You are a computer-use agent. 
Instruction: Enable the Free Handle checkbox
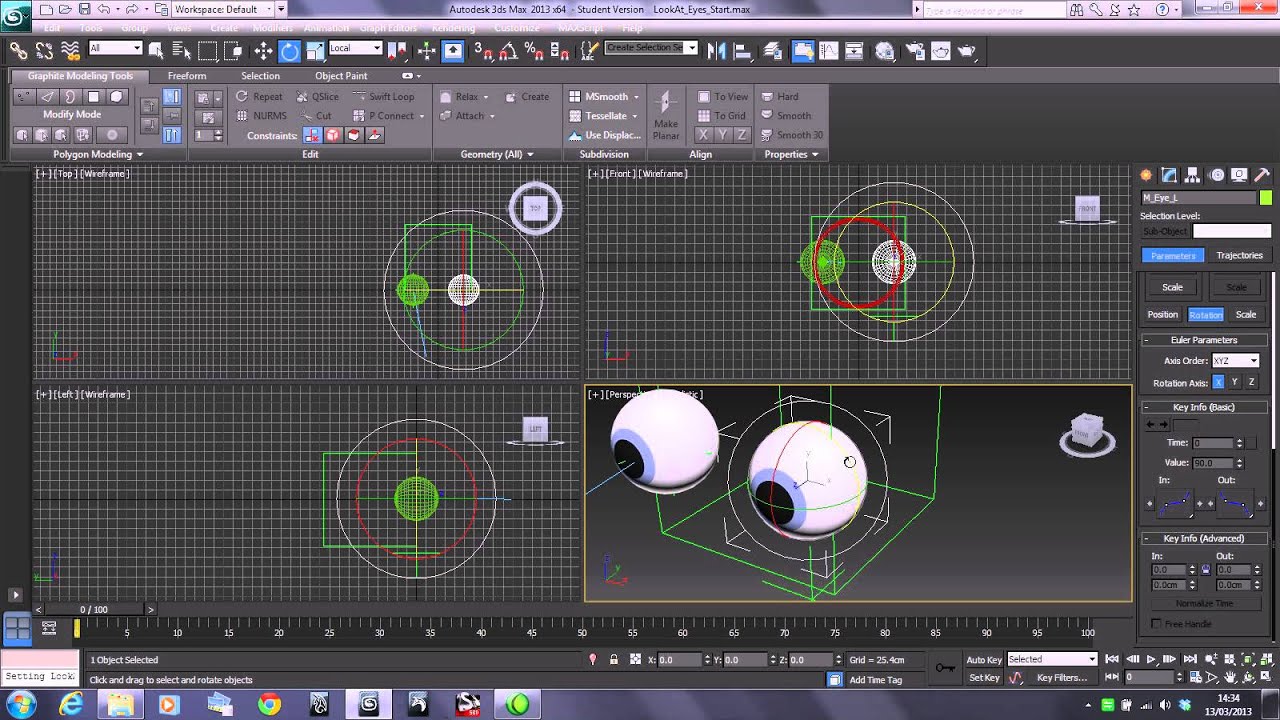[1157, 624]
